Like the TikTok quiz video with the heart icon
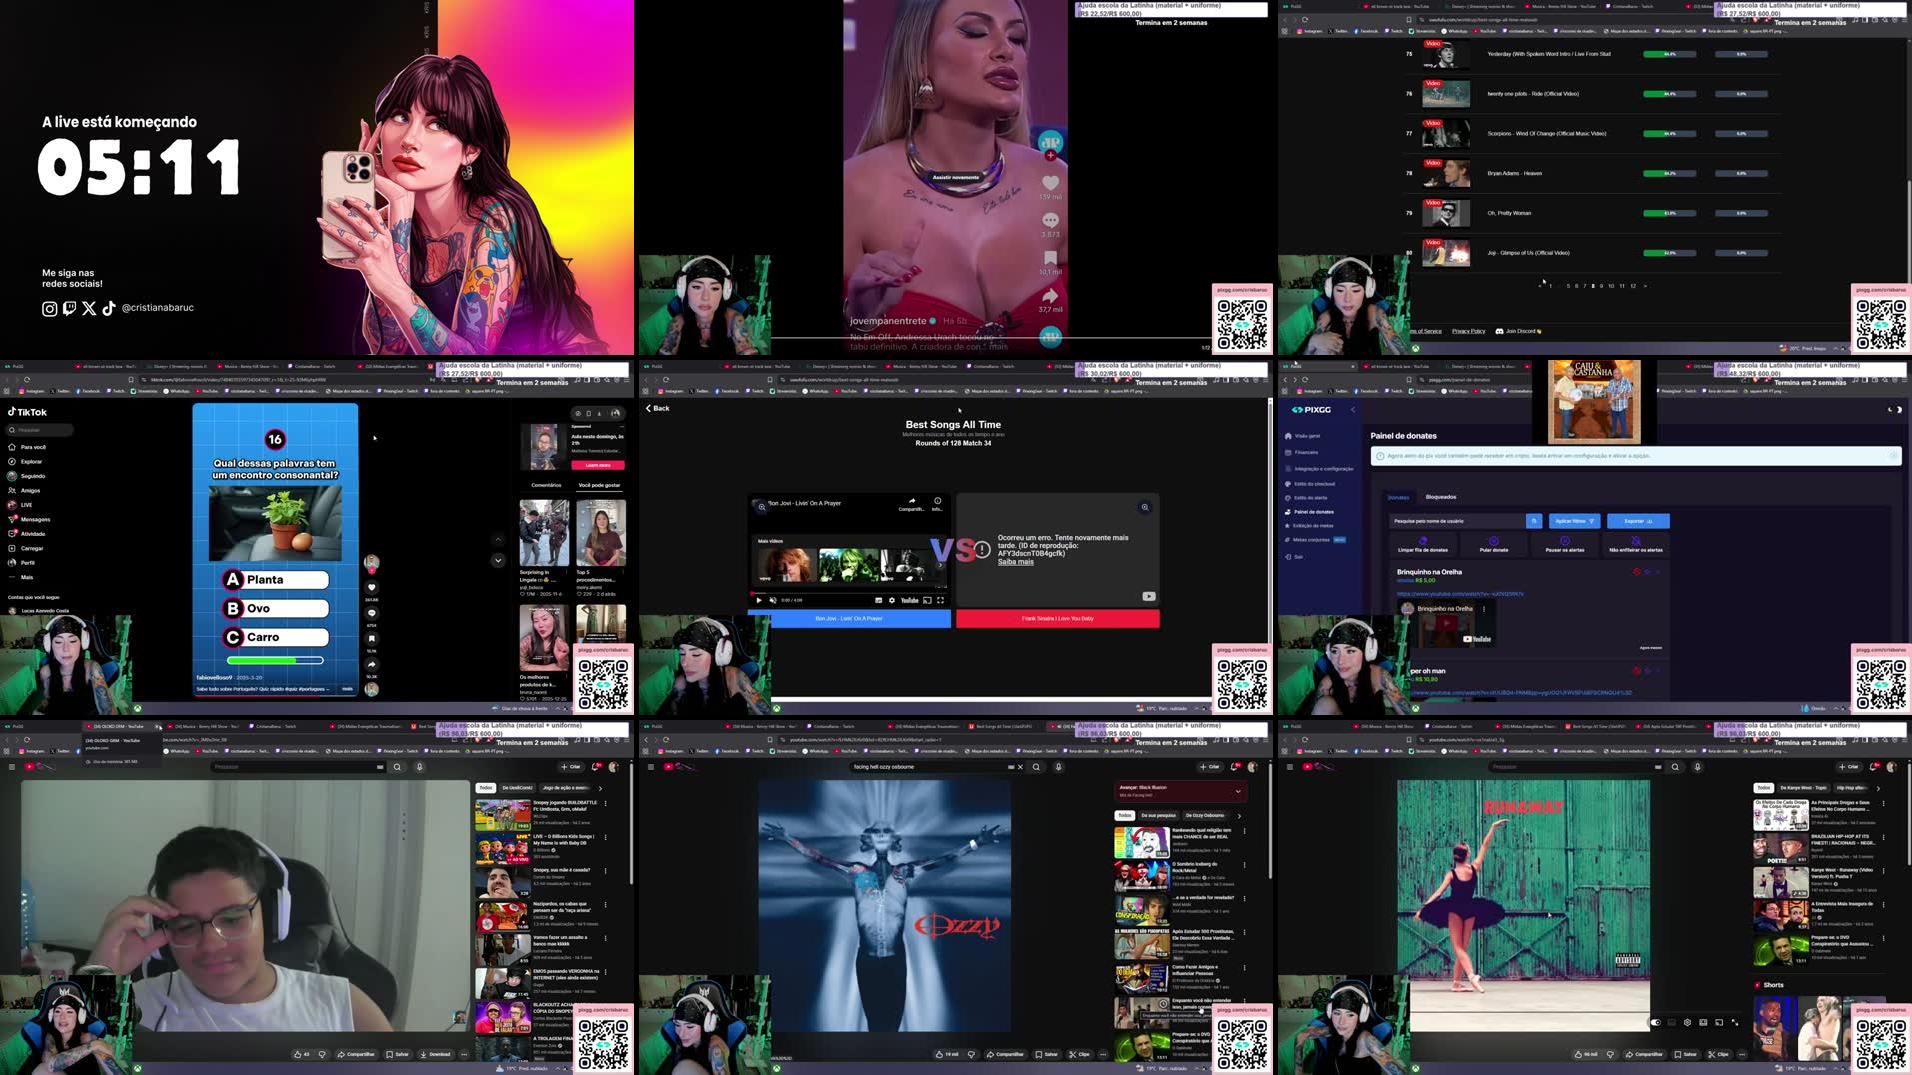The width and height of the screenshot is (1912, 1075). point(372,587)
